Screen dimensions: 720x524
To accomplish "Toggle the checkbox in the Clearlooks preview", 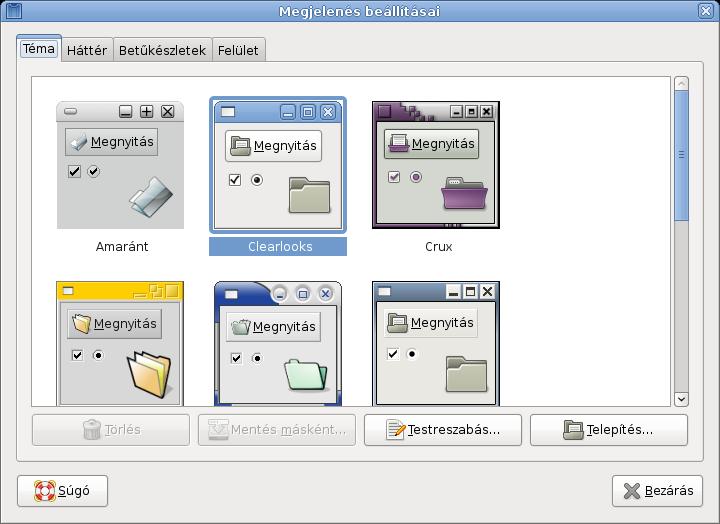I will pyautogui.click(x=235, y=180).
